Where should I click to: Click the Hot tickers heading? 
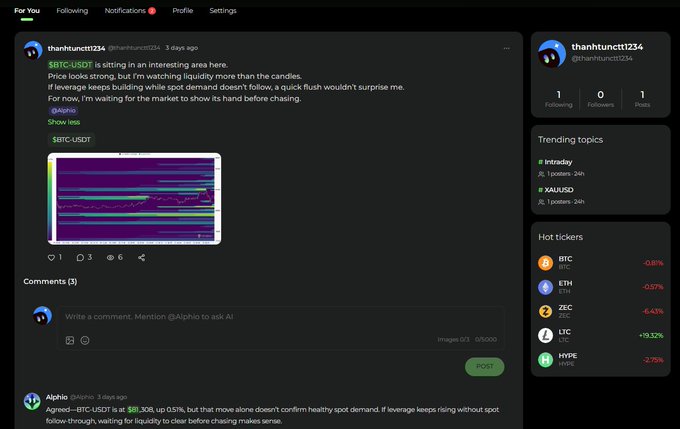click(x=560, y=237)
